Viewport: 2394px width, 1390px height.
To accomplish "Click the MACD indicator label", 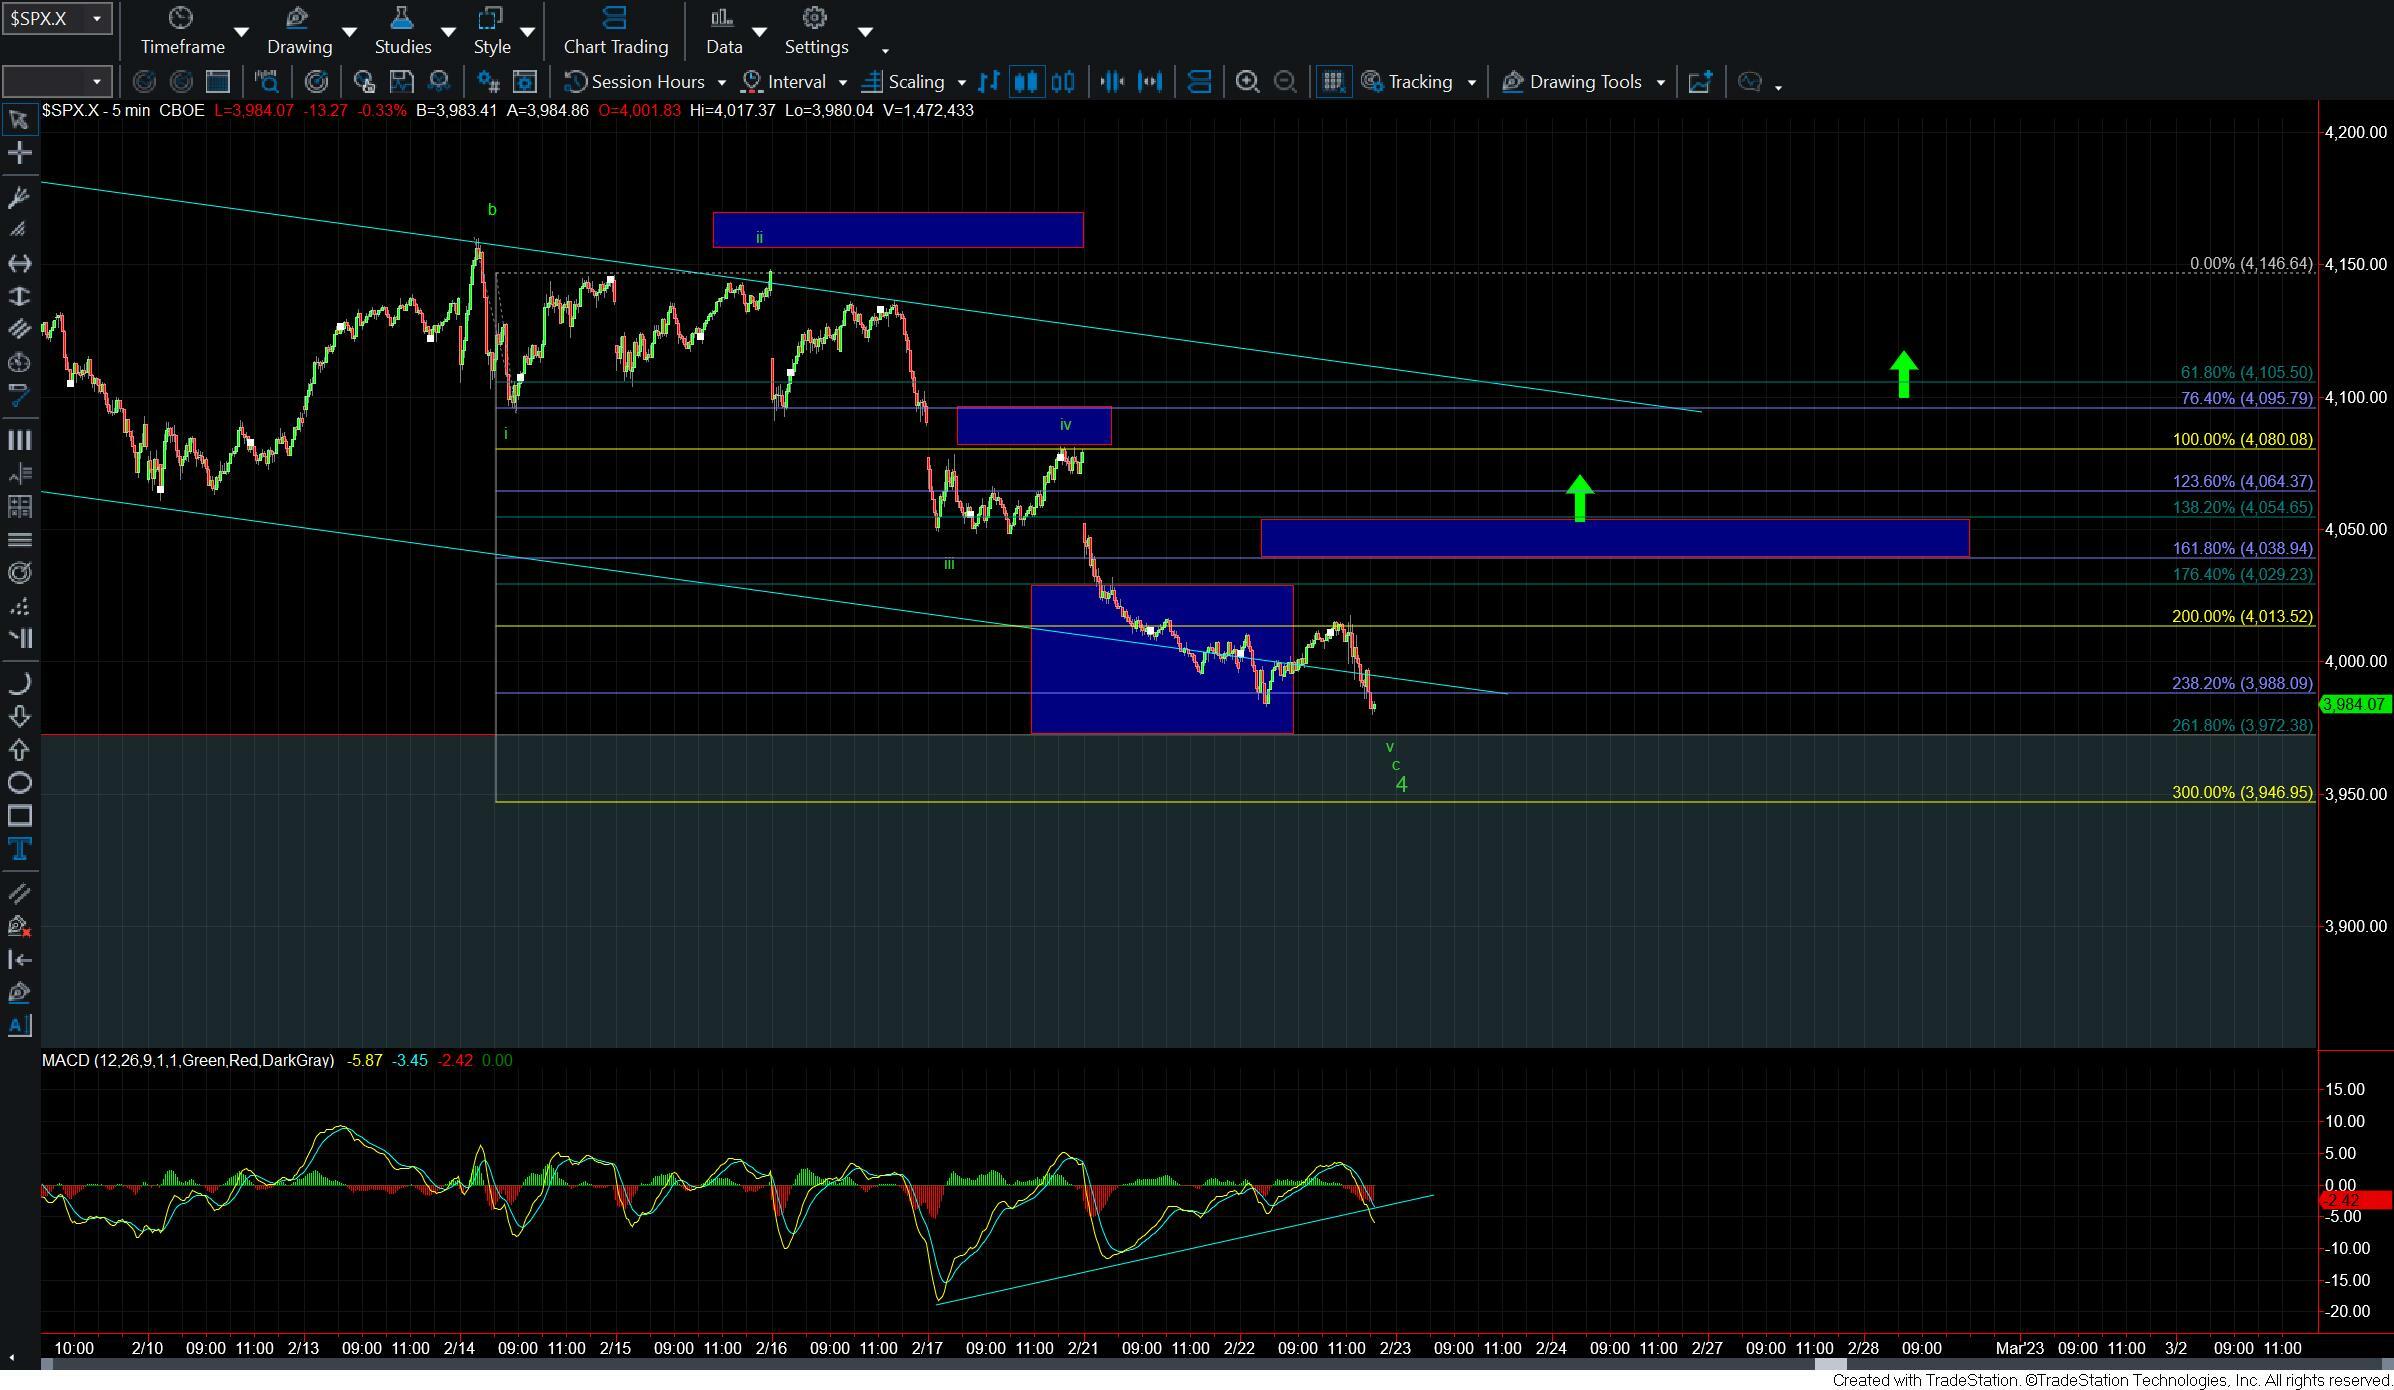I will click(x=188, y=1060).
